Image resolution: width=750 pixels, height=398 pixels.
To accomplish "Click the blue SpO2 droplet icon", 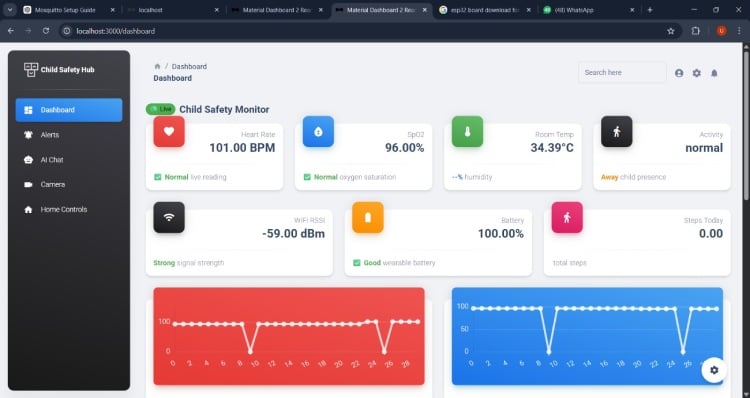I will (318, 132).
